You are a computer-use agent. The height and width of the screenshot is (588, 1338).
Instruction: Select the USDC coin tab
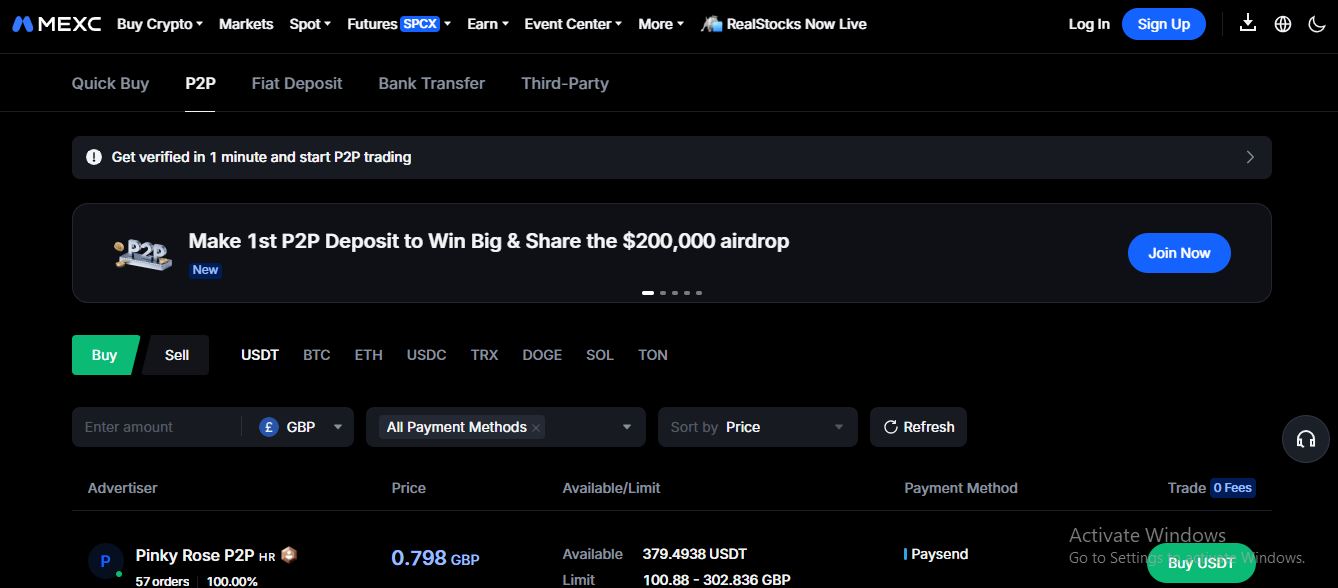point(427,355)
